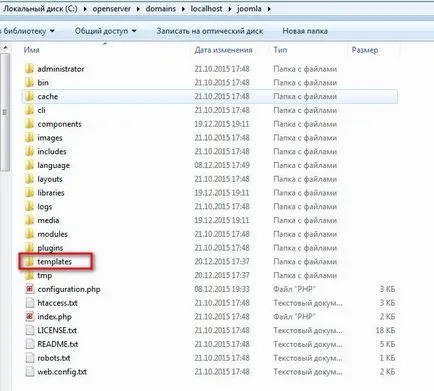Screen dimensions: 434x391
Task: Select the libraries folder icon
Action: [x=29, y=193]
